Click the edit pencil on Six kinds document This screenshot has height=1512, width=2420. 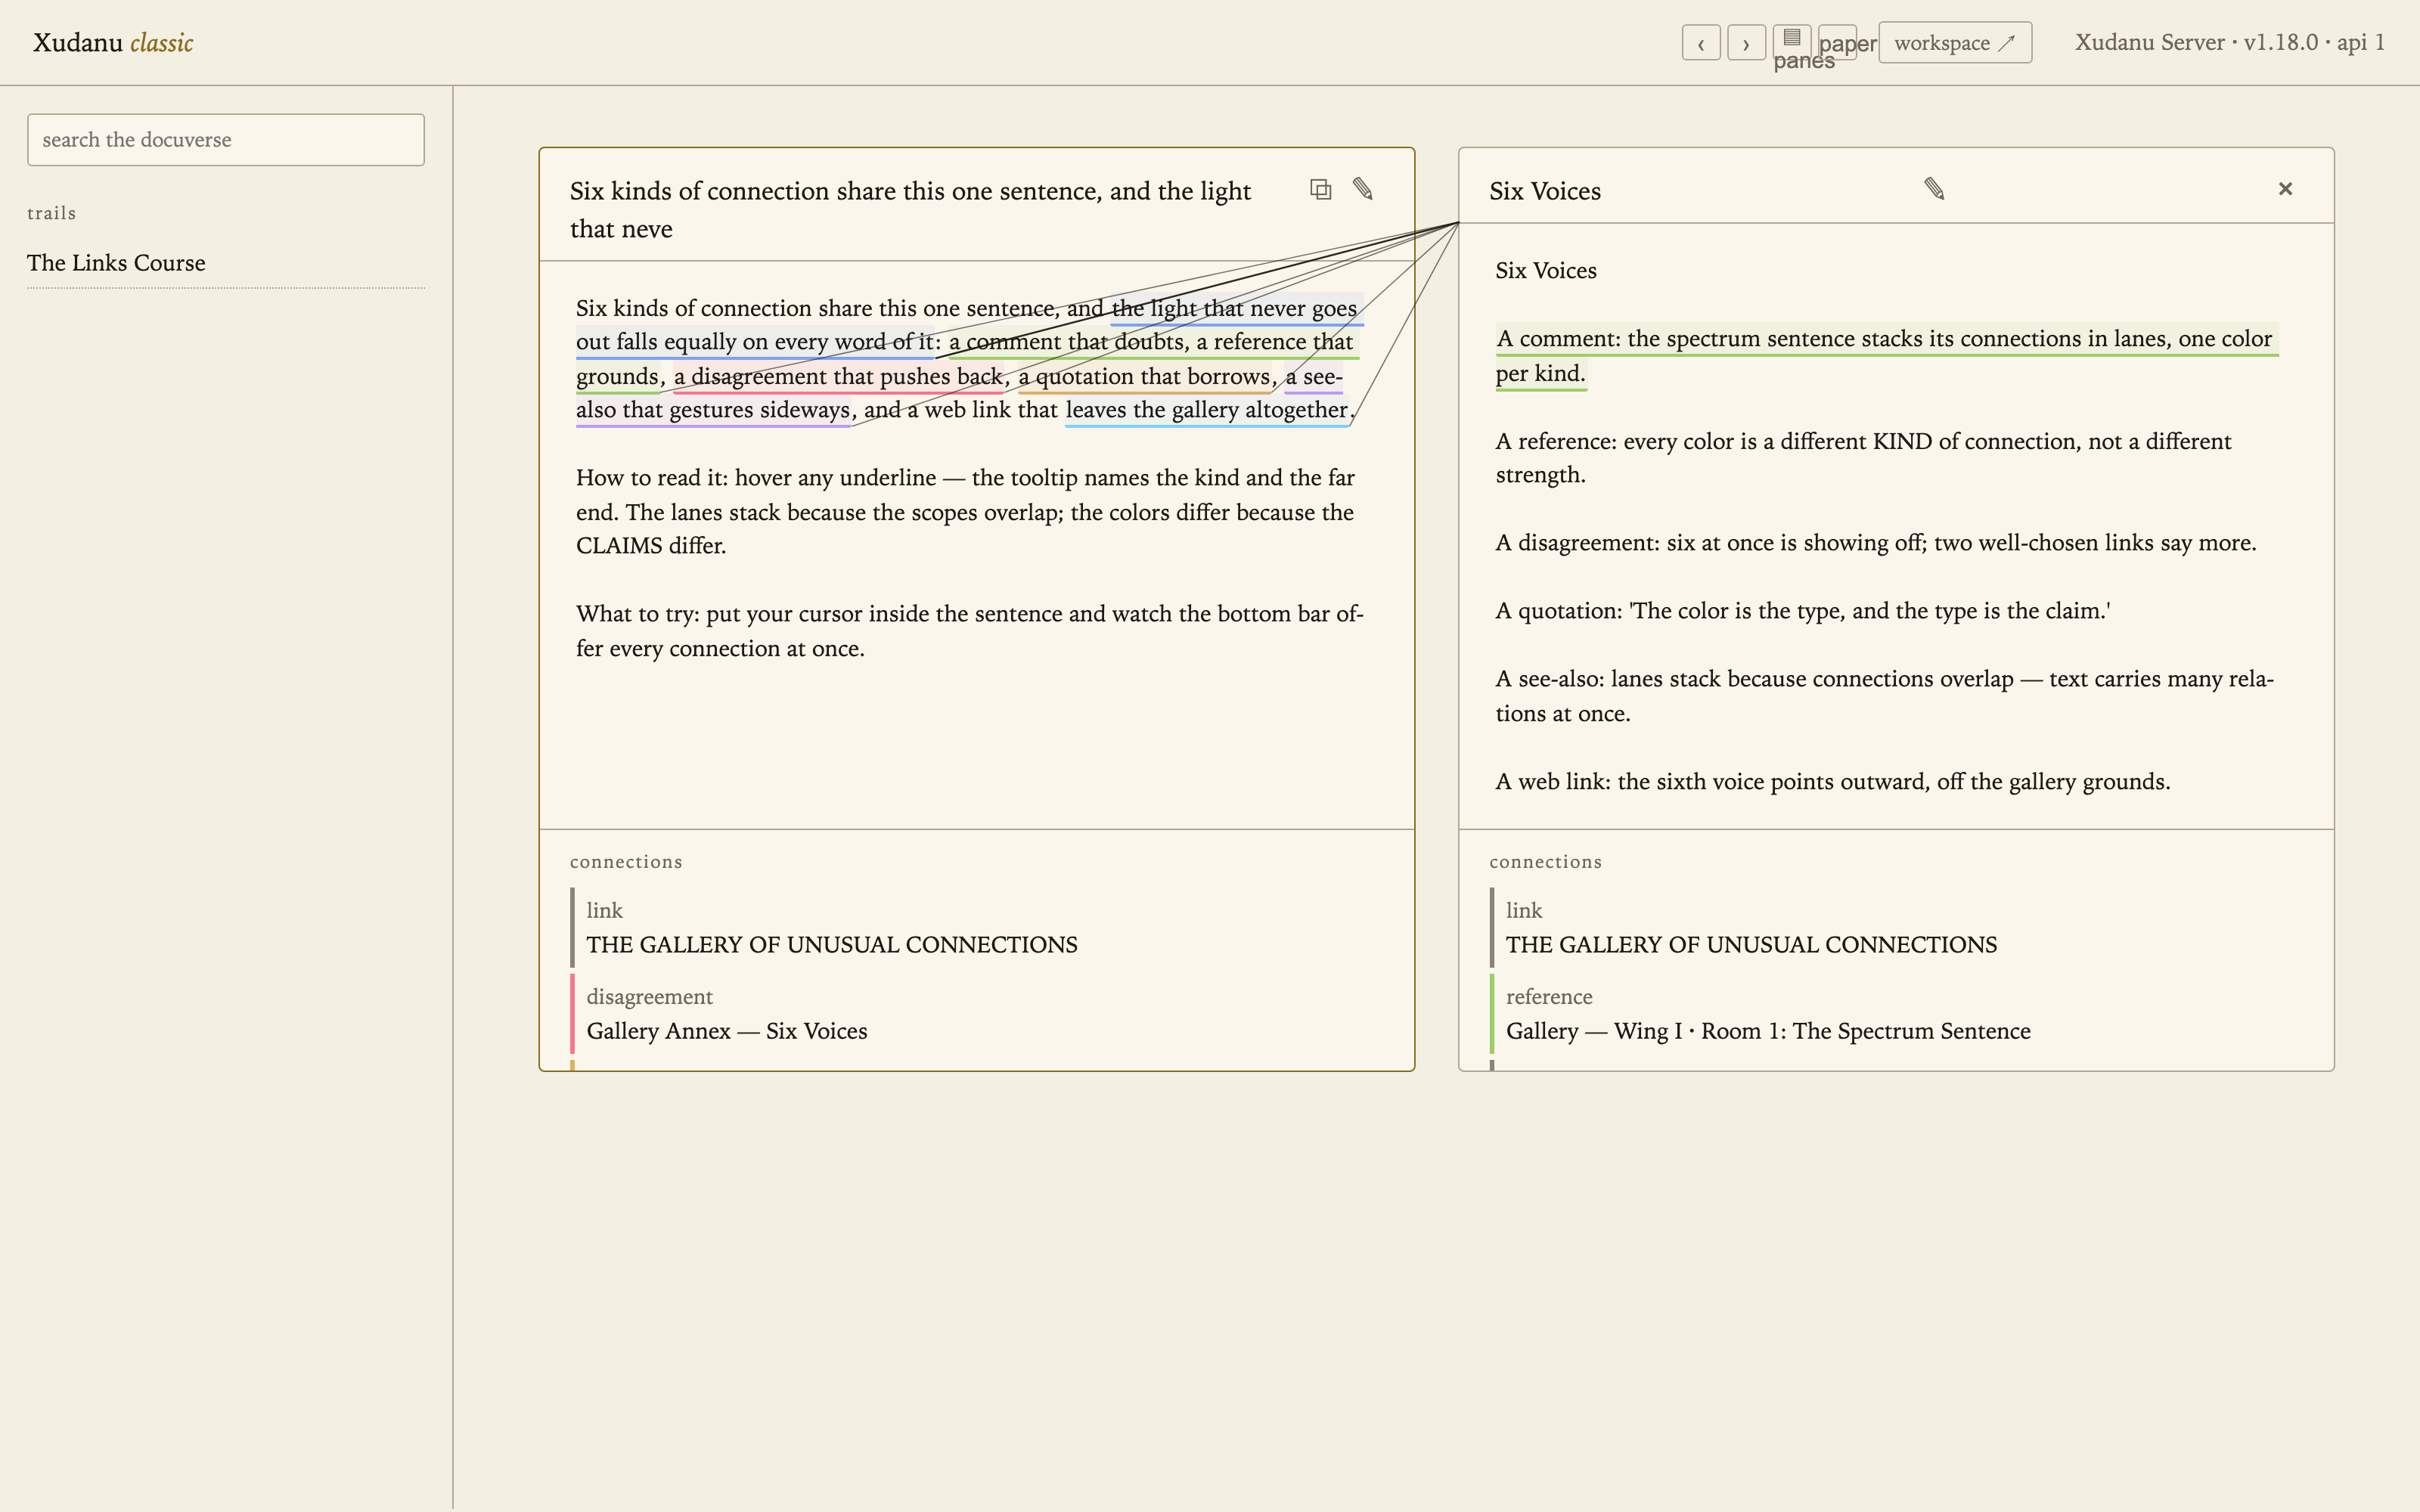click(1363, 189)
